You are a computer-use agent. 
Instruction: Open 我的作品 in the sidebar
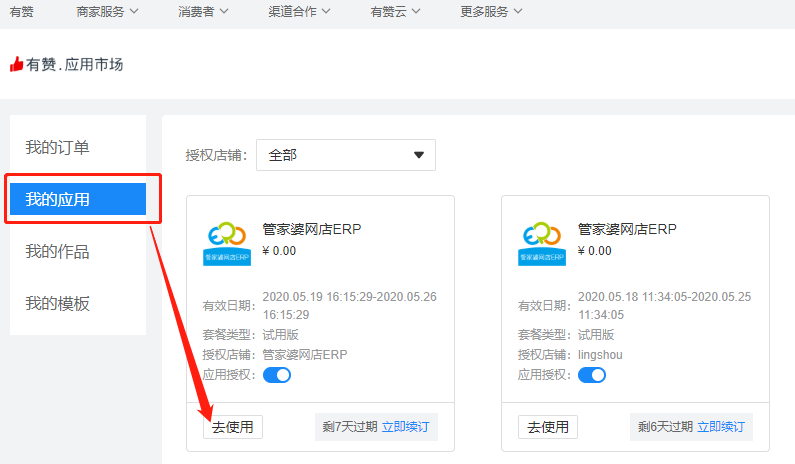click(78, 252)
